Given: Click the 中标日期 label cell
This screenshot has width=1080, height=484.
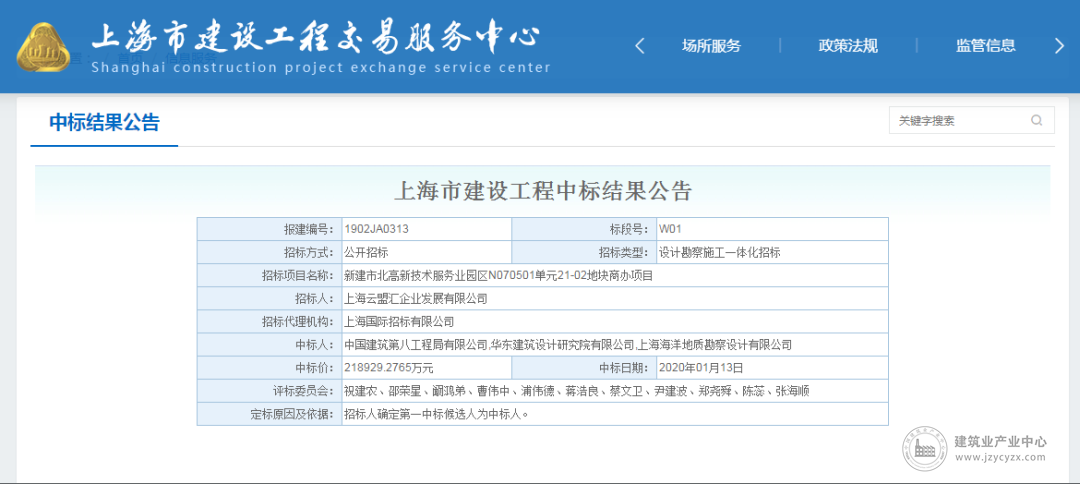Looking at the screenshot, I should tap(584, 368).
